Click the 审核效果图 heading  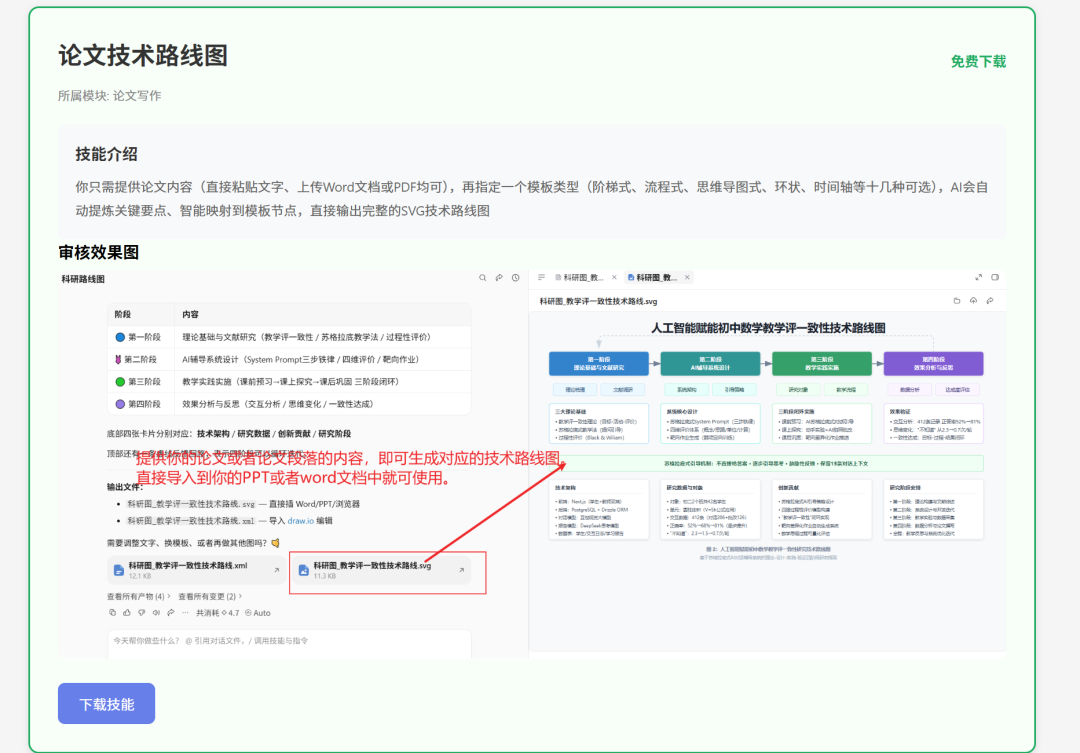click(x=98, y=253)
